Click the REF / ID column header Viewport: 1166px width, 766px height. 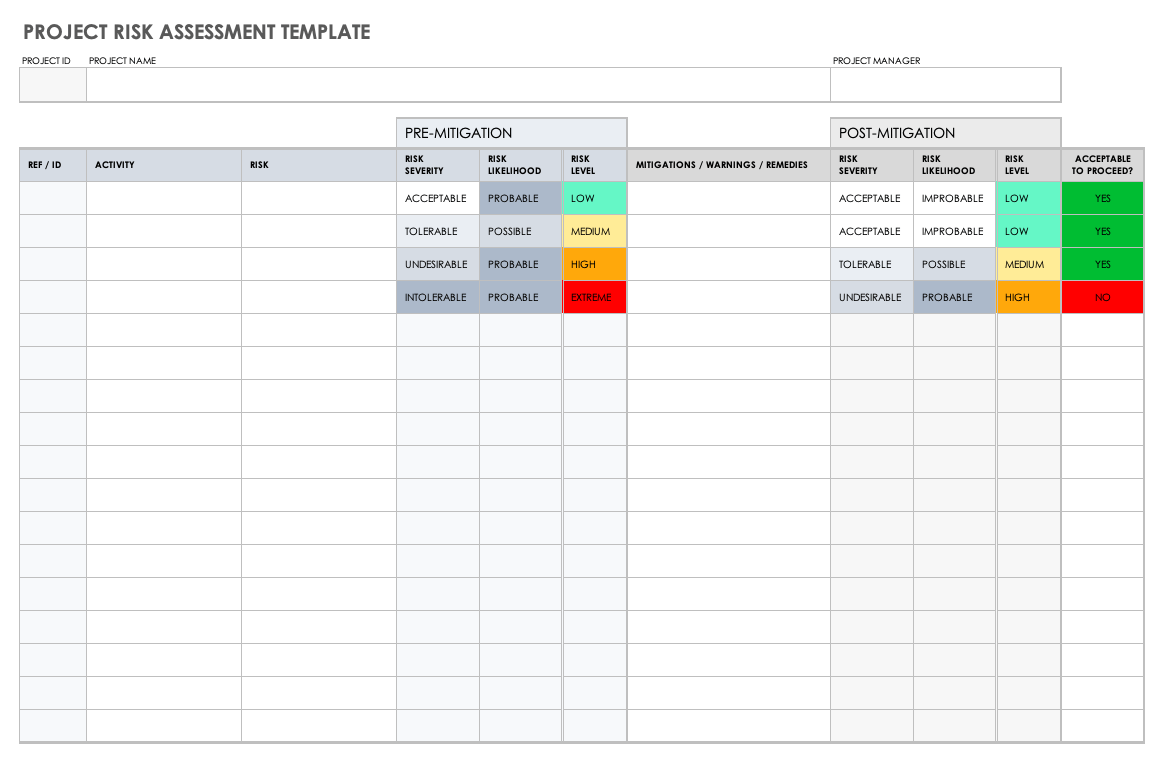(52, 164)
